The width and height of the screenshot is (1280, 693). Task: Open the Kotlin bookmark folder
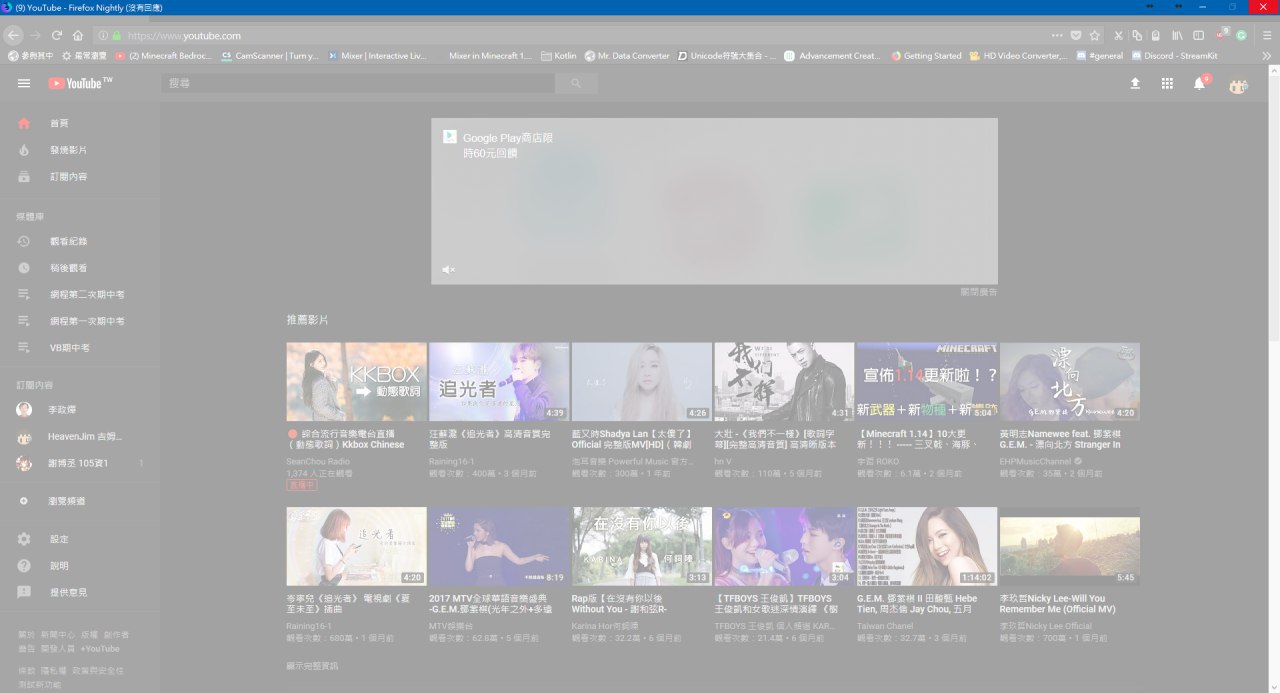(564, 56)
